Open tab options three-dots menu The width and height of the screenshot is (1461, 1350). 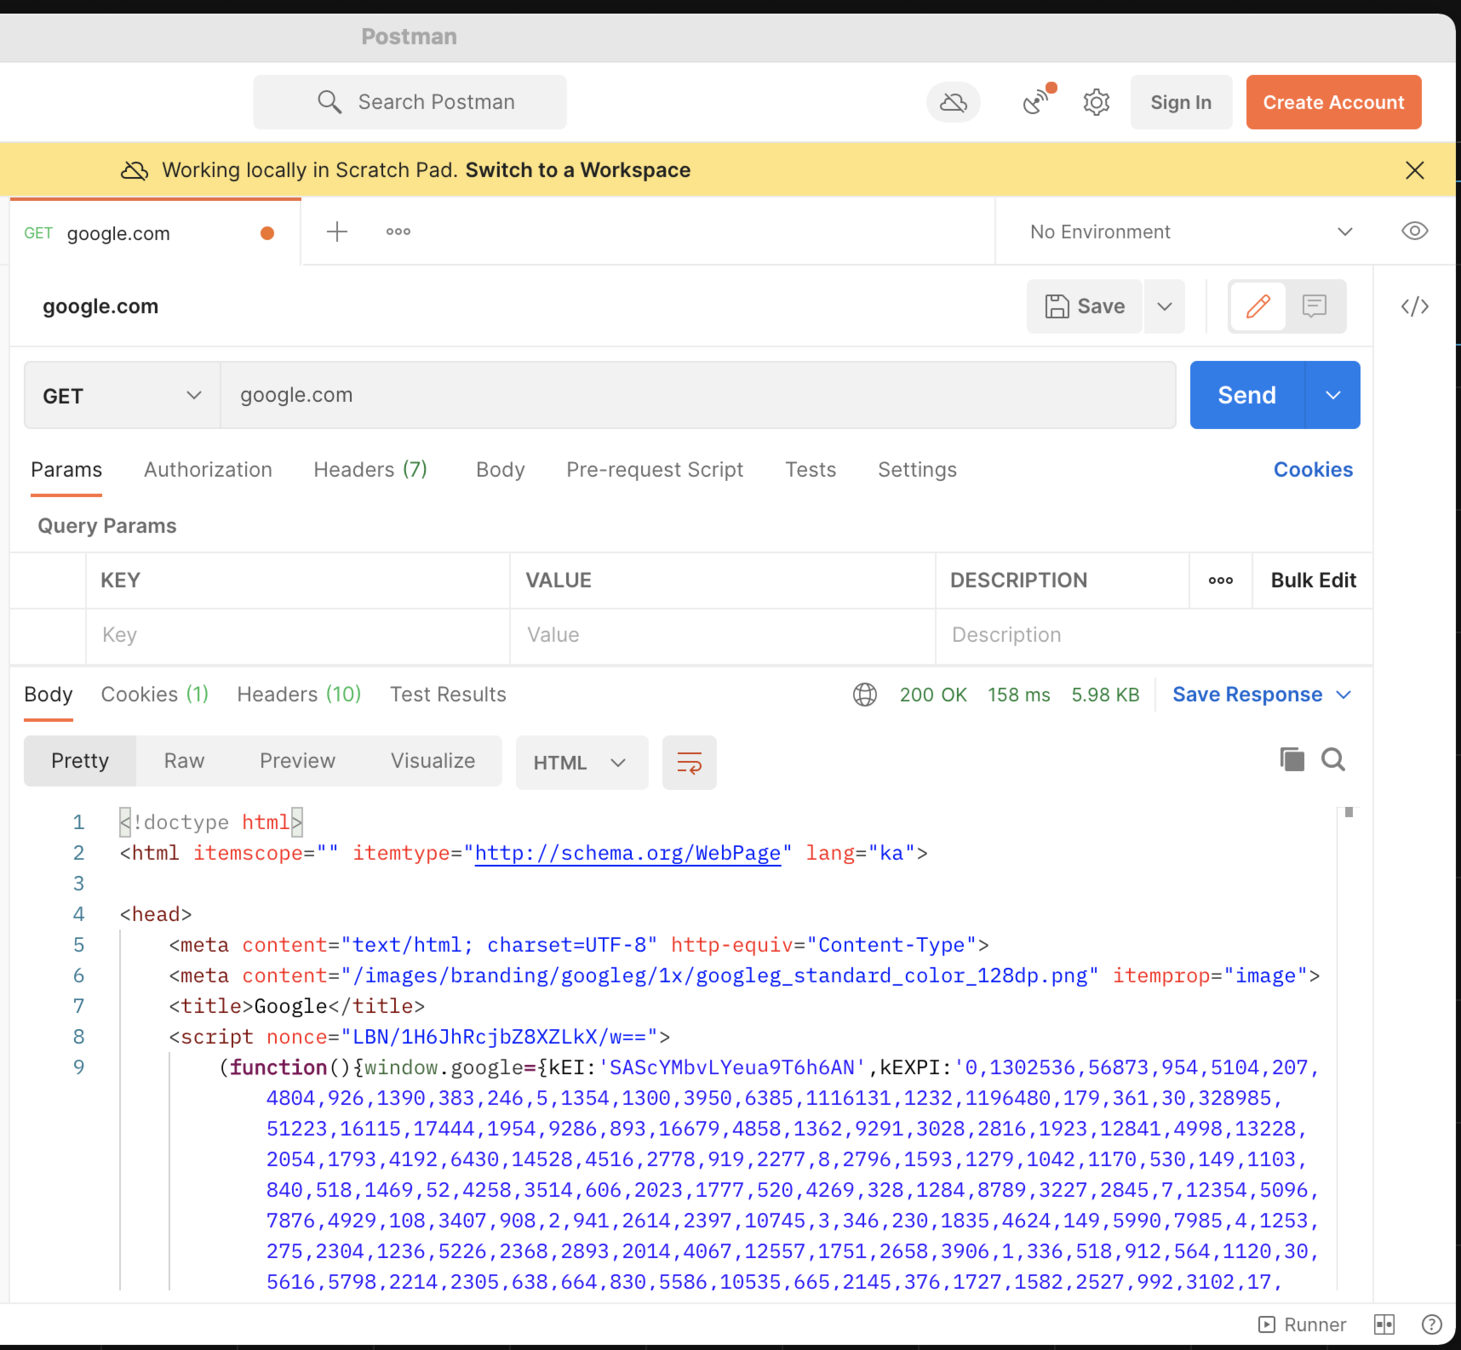pyautogui.click(x=398, y=232)
